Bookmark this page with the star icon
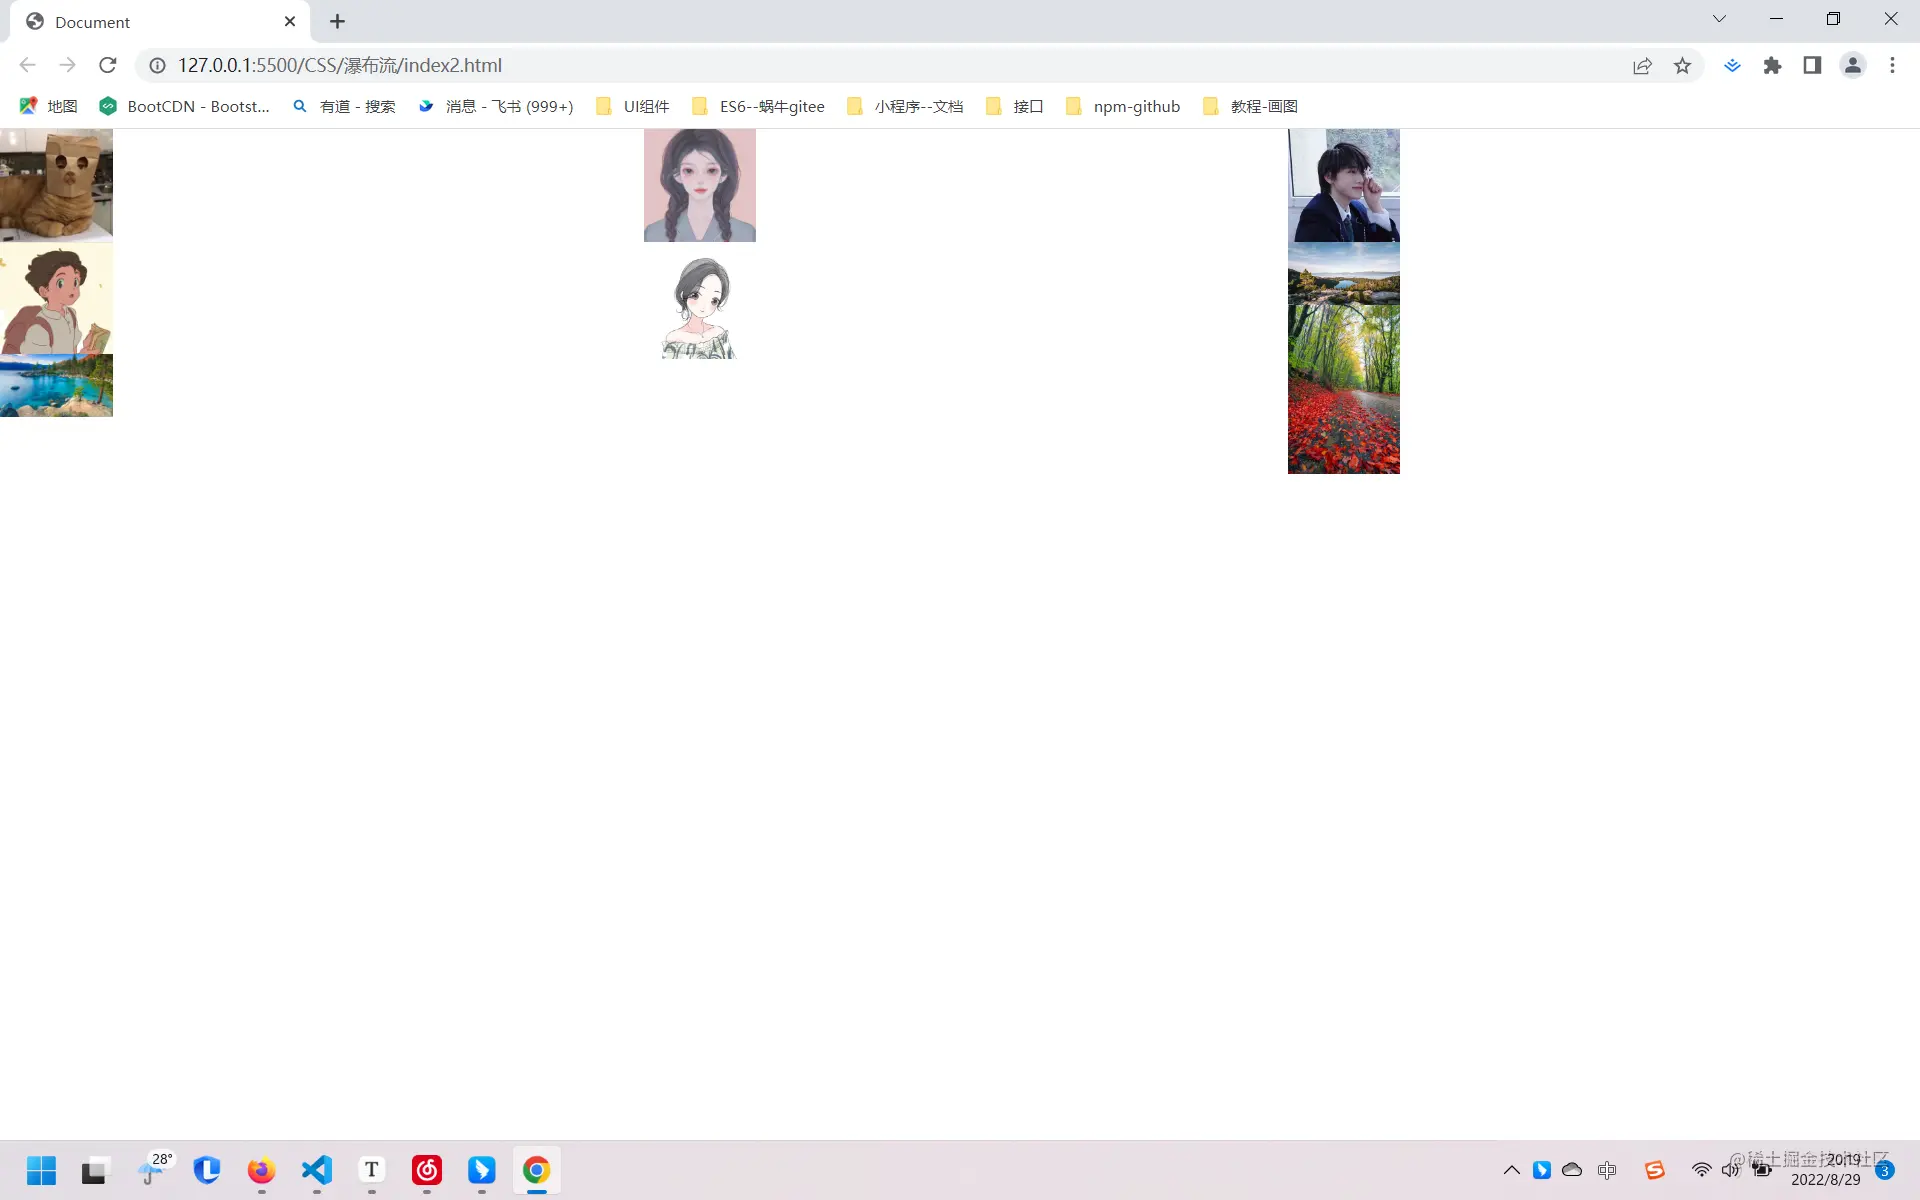Screen dimensions: 1920x1200 tap(1682, 65)
